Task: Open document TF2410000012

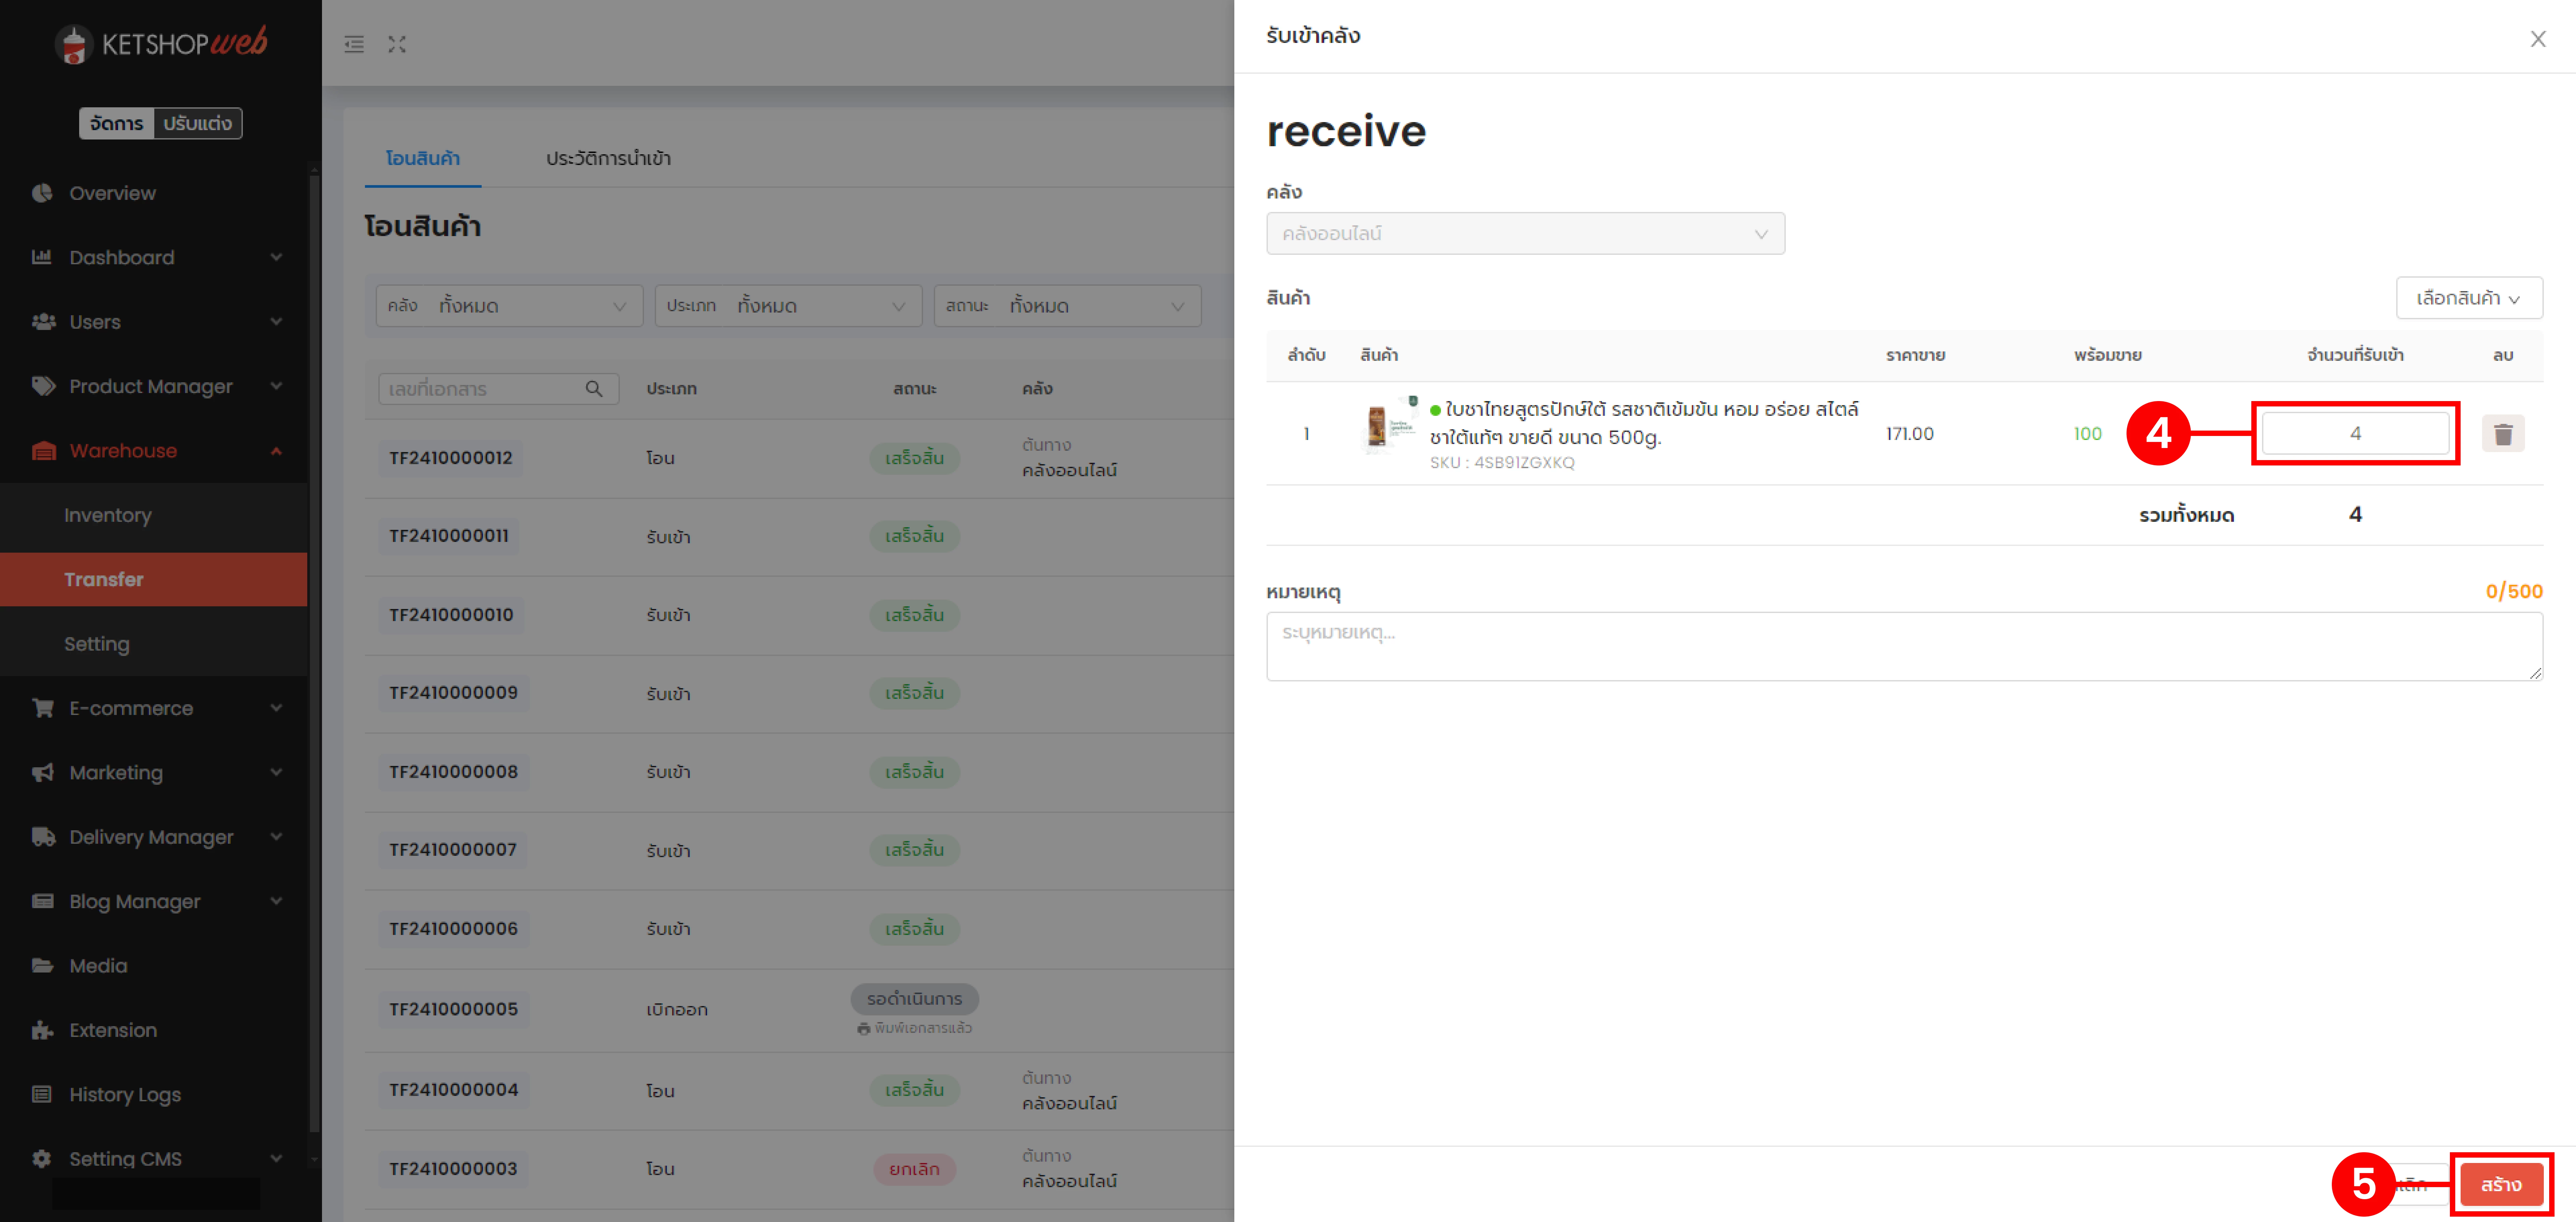Action: coord(451,458)
